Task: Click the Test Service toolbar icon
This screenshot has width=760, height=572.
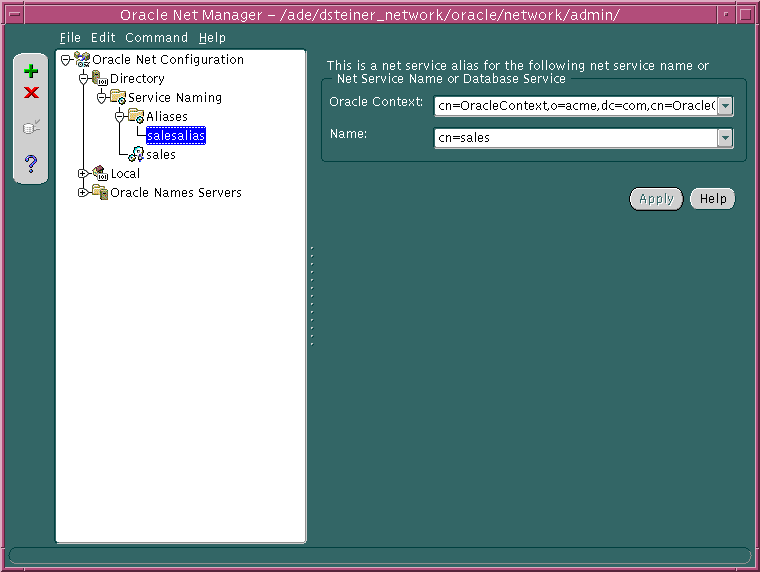Action: point(31,127)
